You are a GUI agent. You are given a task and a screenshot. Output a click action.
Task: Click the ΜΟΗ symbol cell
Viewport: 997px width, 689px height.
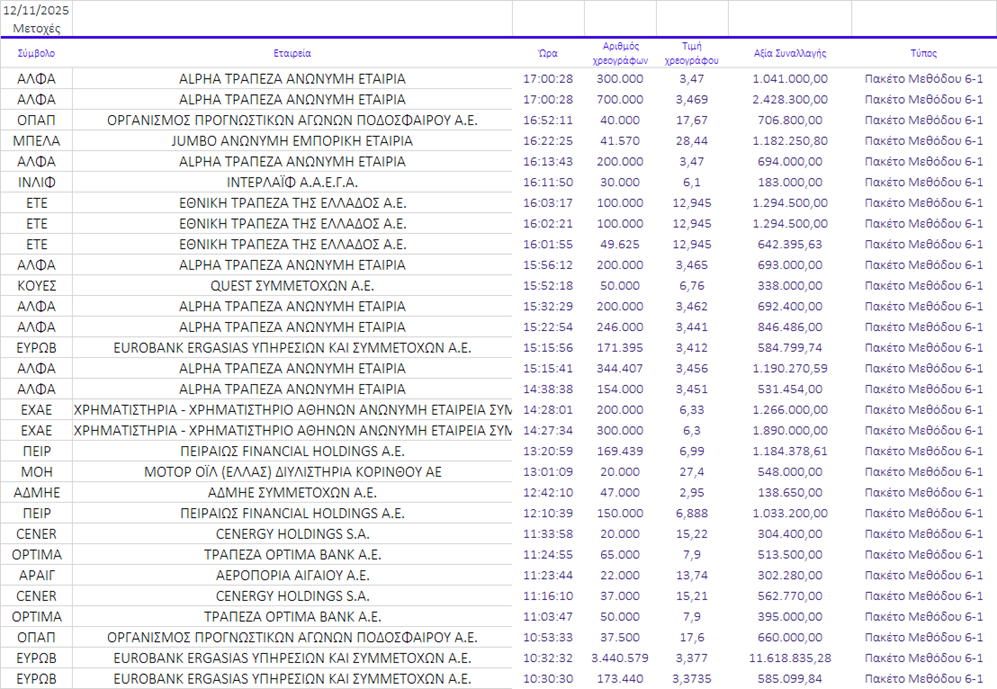point(36,472)
